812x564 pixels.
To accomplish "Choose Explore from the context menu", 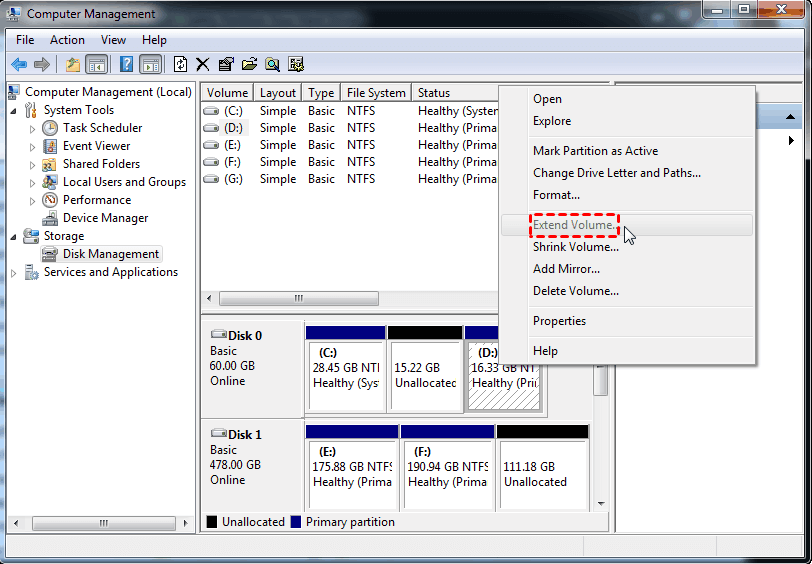I will 627,121.
